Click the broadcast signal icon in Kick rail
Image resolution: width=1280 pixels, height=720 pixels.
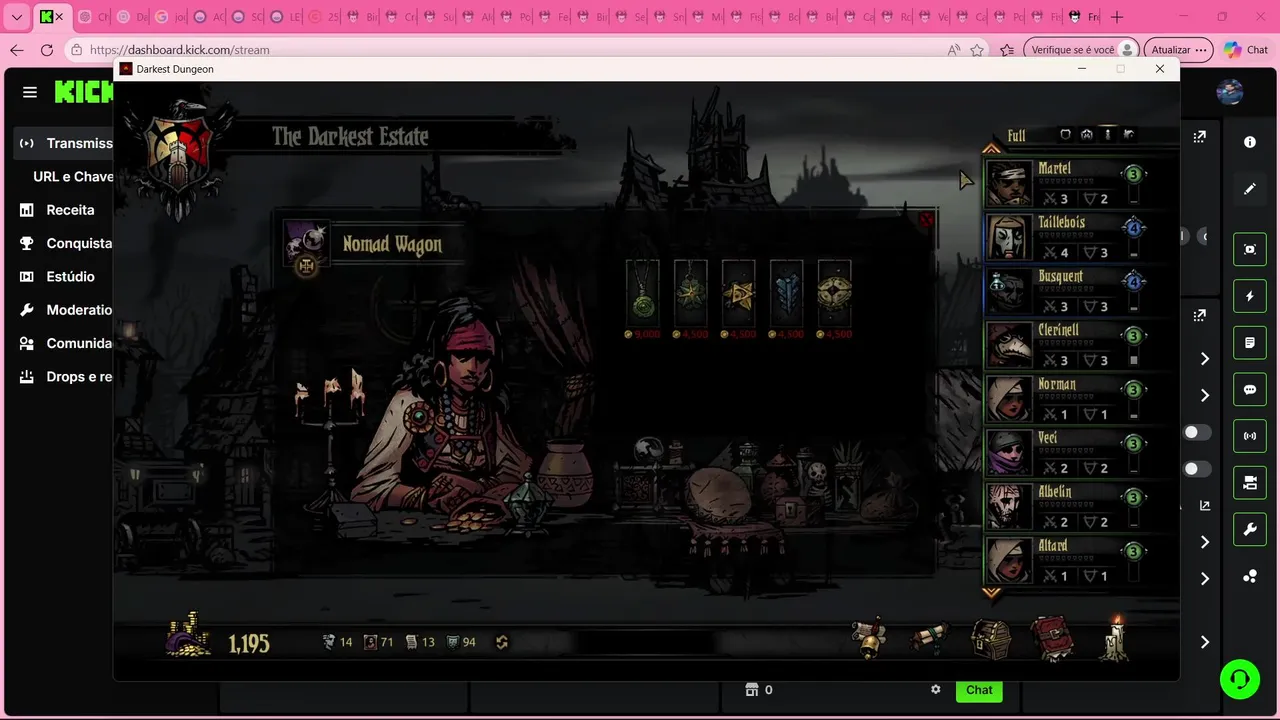pos(1250,436)
